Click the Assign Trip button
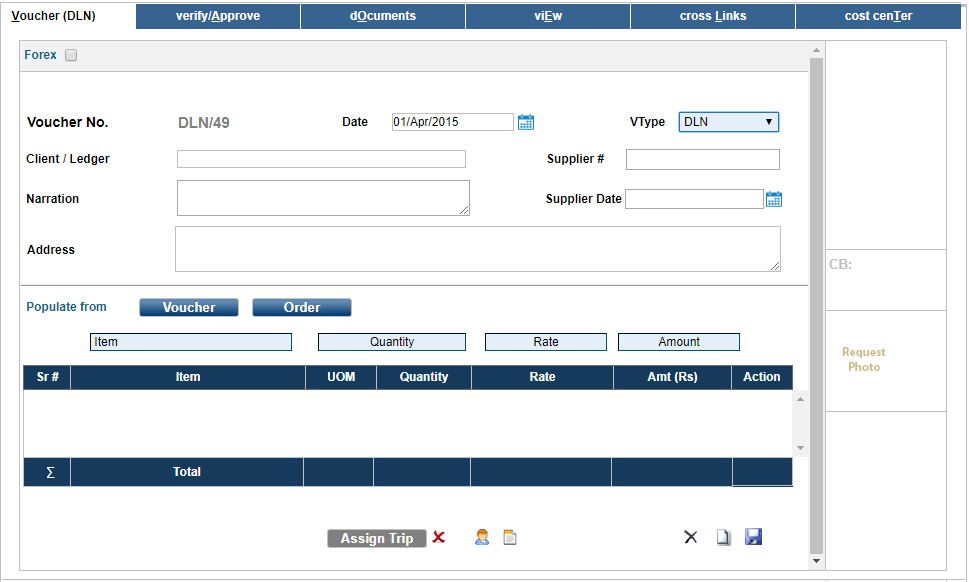Viewport: 969px width, 582px height. 376,539
